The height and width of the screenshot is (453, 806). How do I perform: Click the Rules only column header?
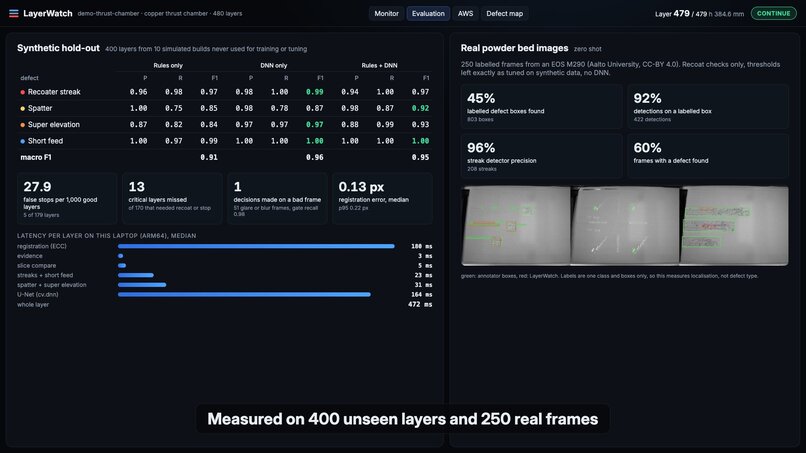[x=168, y=65]
